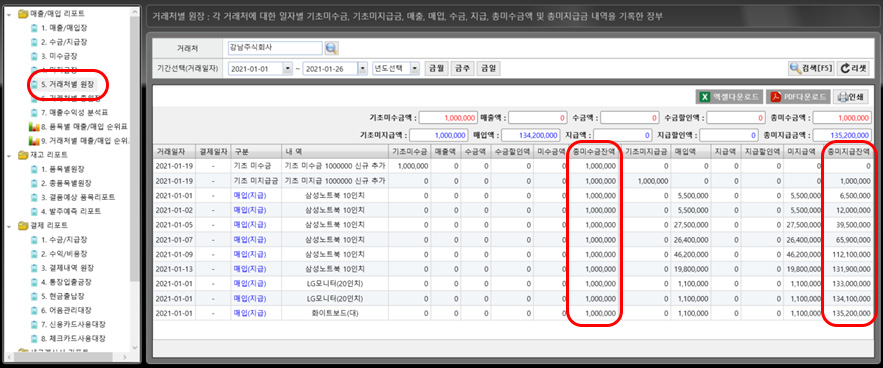Open 2. 수금/지급장 under 매출/매입 리포트
Viewport: 883px width, 368px height.
[64, 42]
